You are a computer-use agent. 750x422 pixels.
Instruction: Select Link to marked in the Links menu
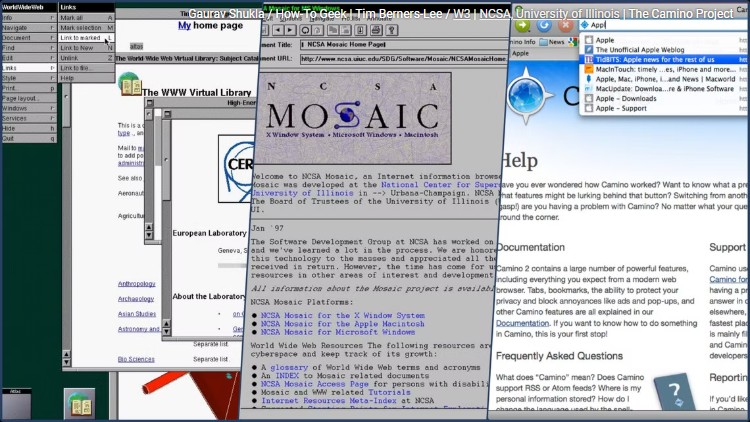[x=87, y=38]
